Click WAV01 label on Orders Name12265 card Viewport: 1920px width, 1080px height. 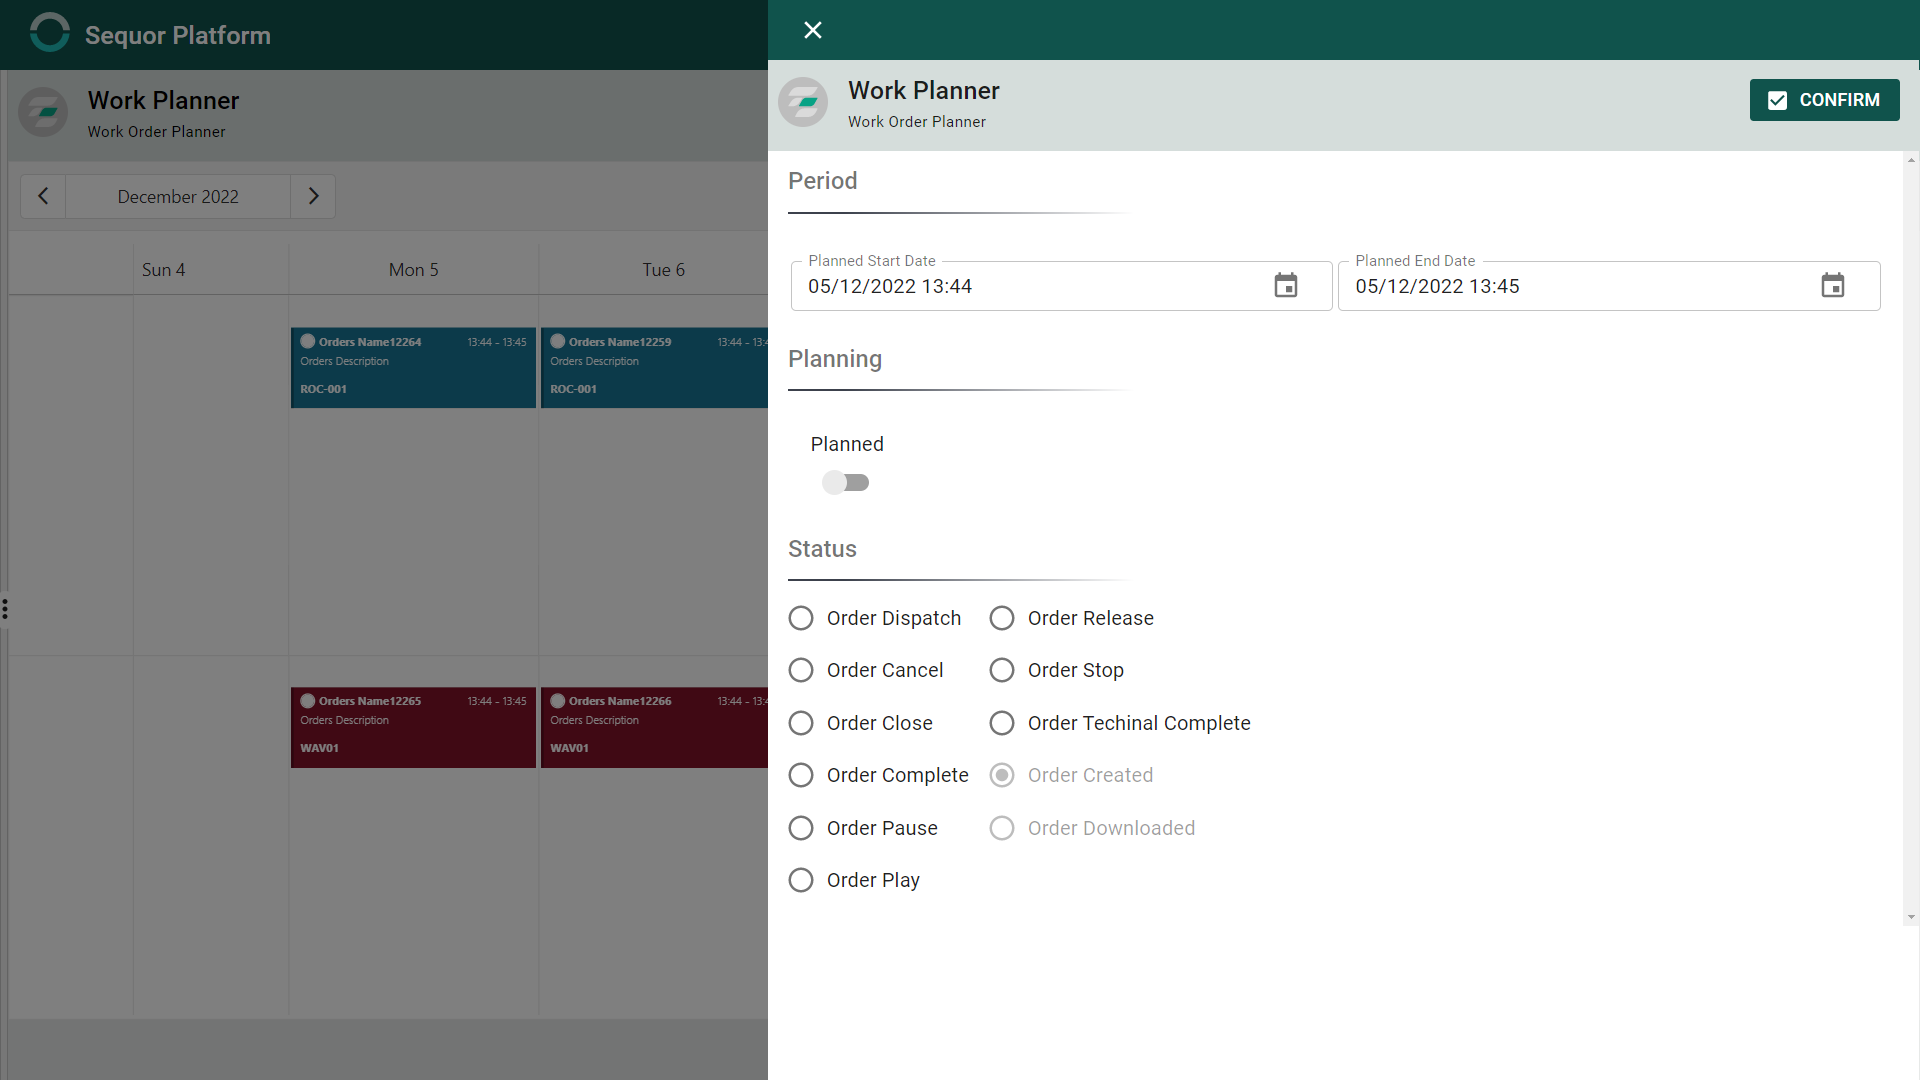pyautogui.click(x=319, y=748)
